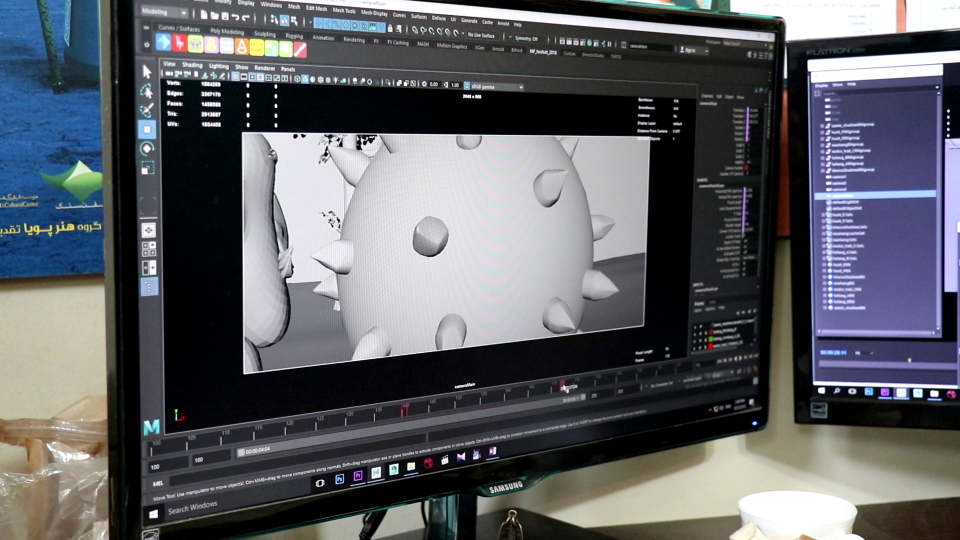Click the Maya logo icon at bottom left

click(x=151, y=426)
